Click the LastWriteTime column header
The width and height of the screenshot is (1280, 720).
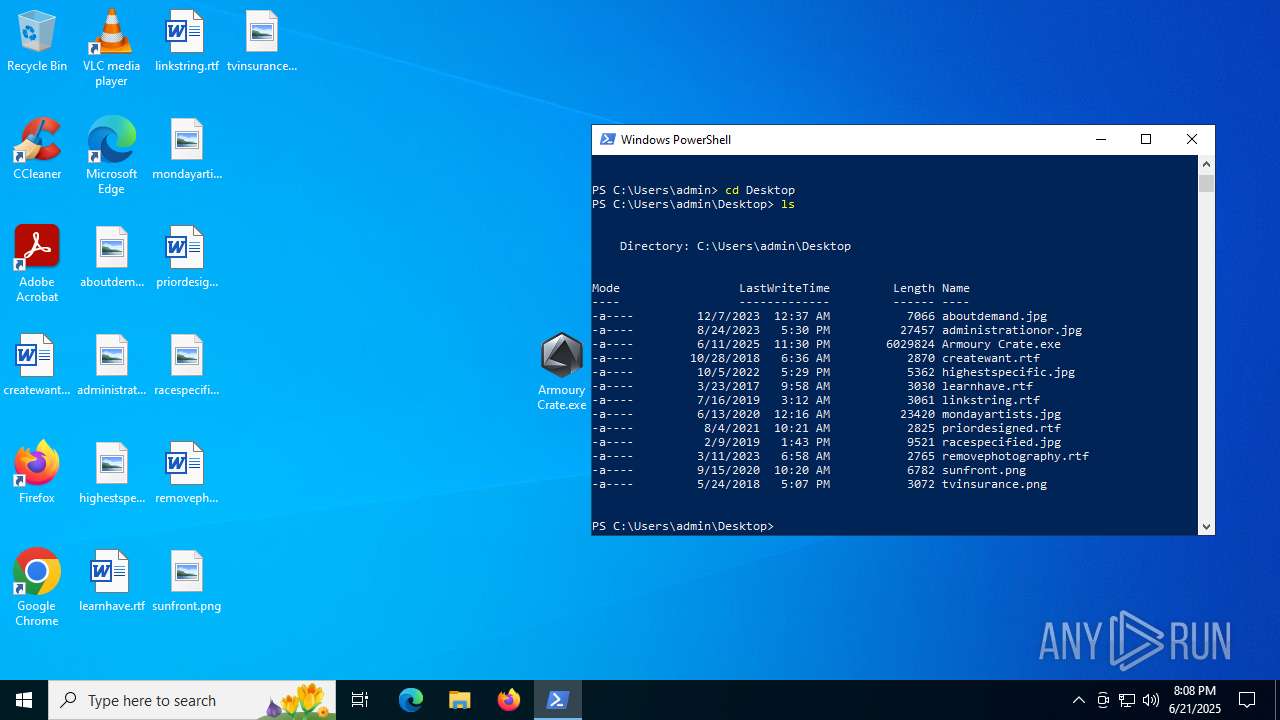coord(784,288)
